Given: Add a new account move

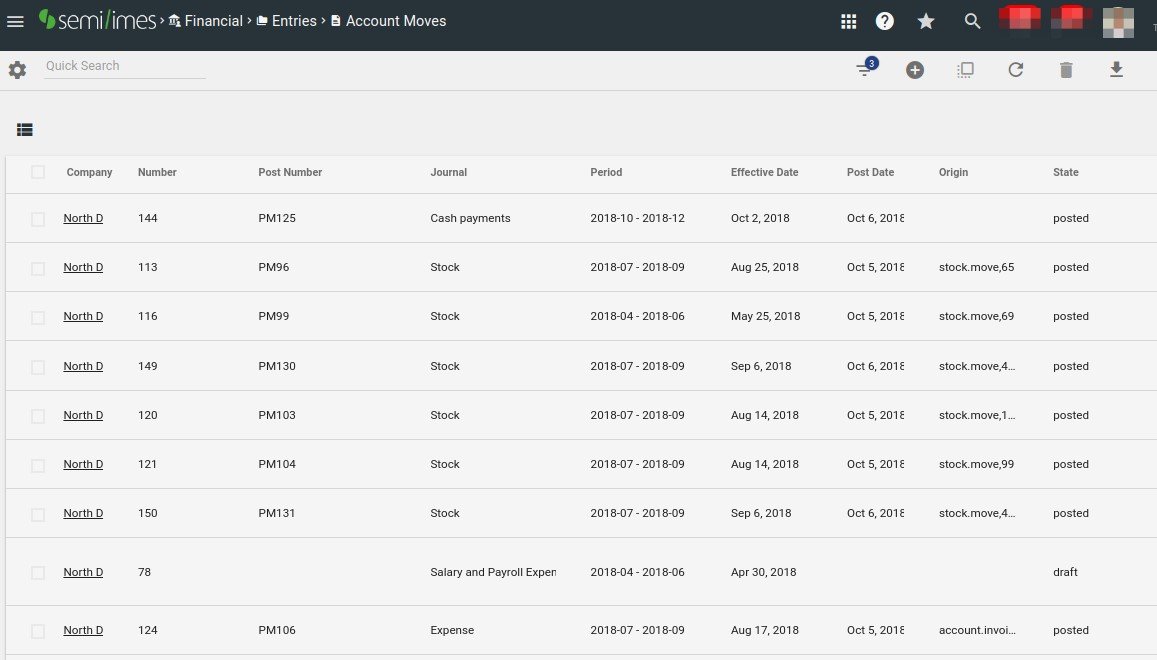Looking at the screenshot, I should [915, 70].
